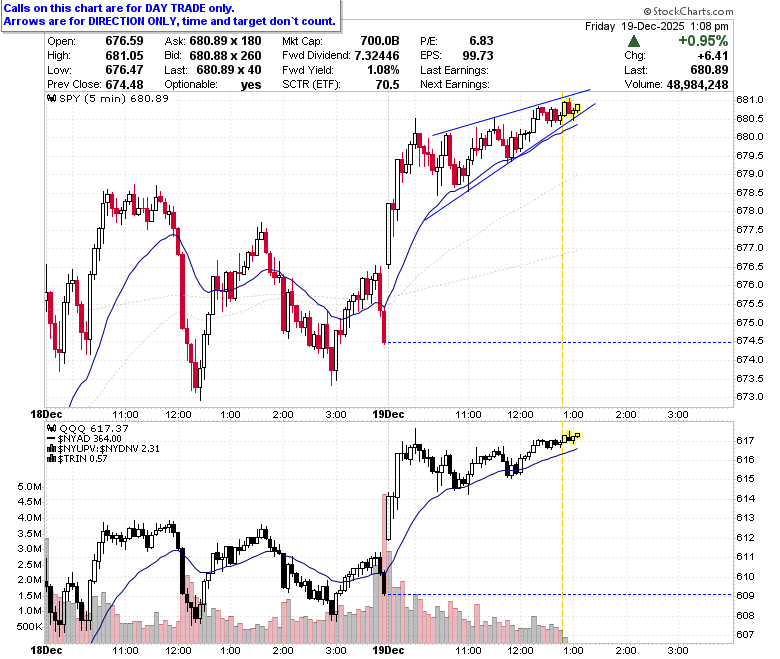Screen dimensions: 780x659
Task: Click the StockCharts.com copyright text
Action: pos(688,11)
